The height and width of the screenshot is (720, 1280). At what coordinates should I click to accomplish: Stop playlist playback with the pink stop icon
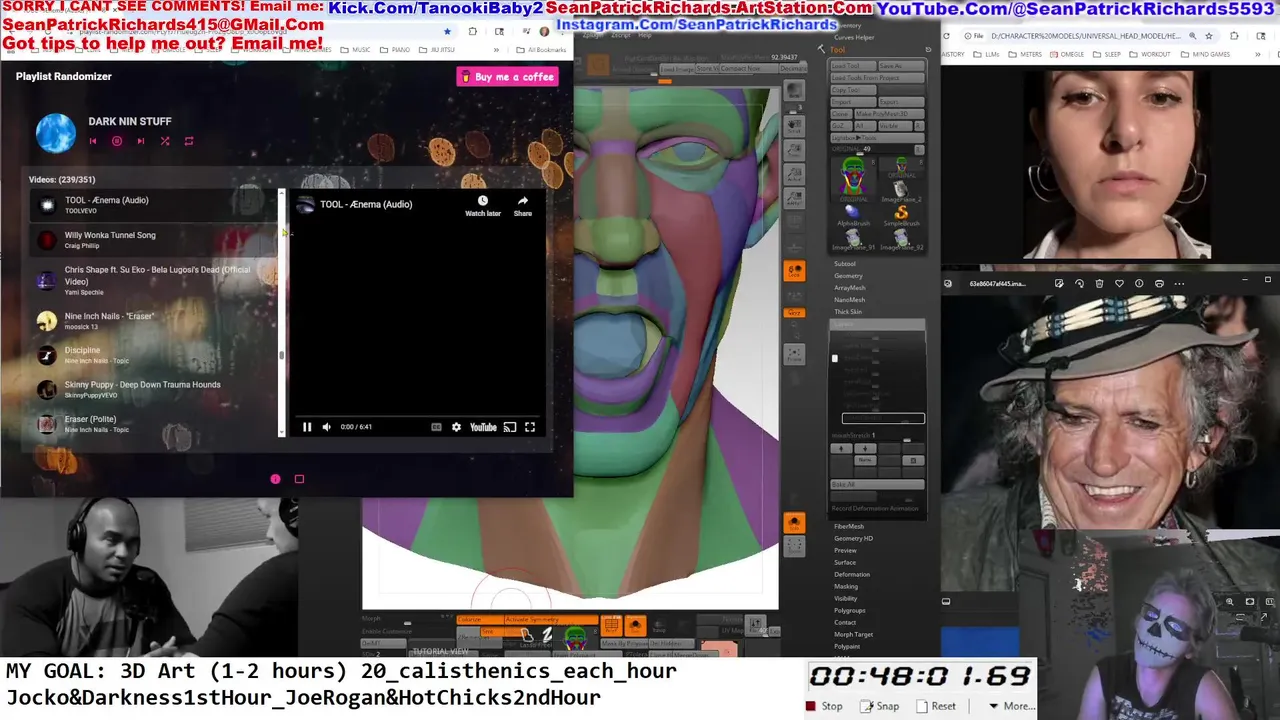click(117, 141)
